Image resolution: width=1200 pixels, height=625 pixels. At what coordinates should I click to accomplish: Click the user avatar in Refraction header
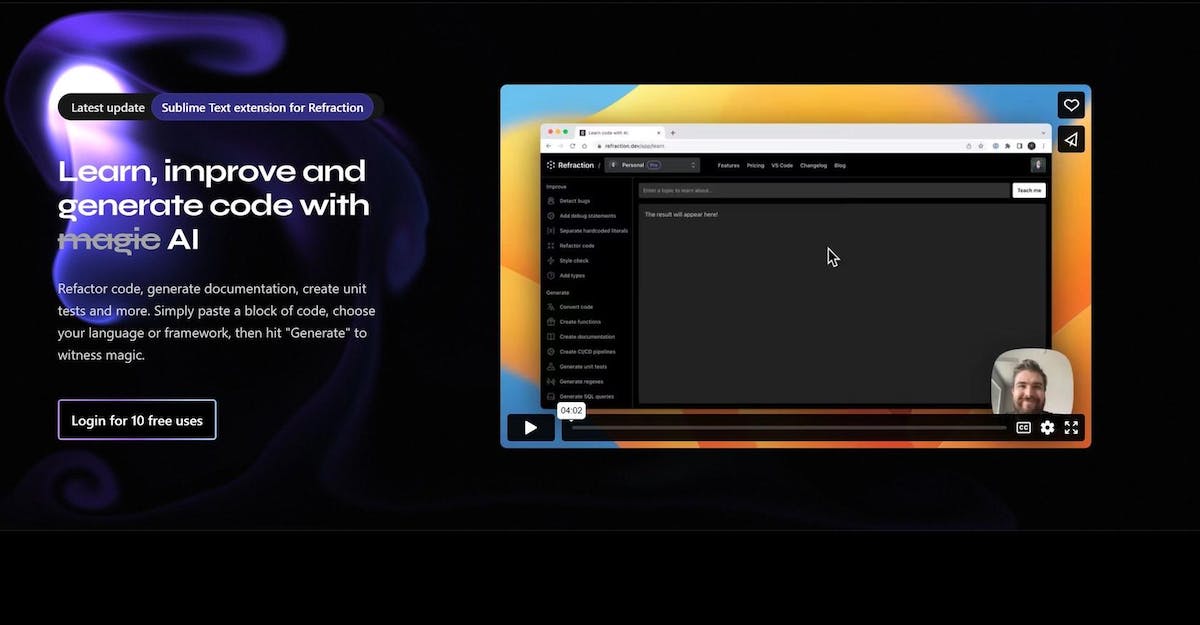tap(1038, 165)
